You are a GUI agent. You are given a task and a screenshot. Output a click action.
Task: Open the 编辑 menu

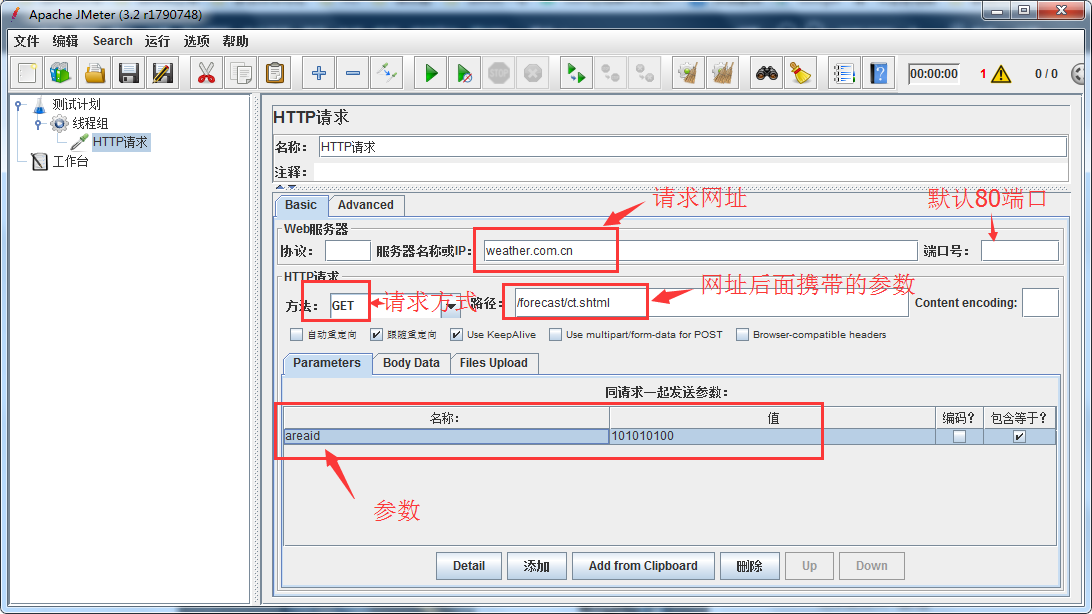[65, 41]
